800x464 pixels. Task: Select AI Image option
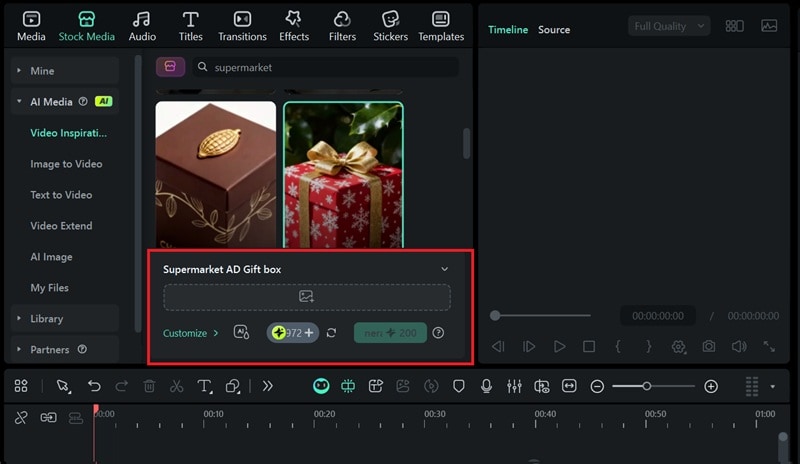pyautogui.click(x=51, y=257)
